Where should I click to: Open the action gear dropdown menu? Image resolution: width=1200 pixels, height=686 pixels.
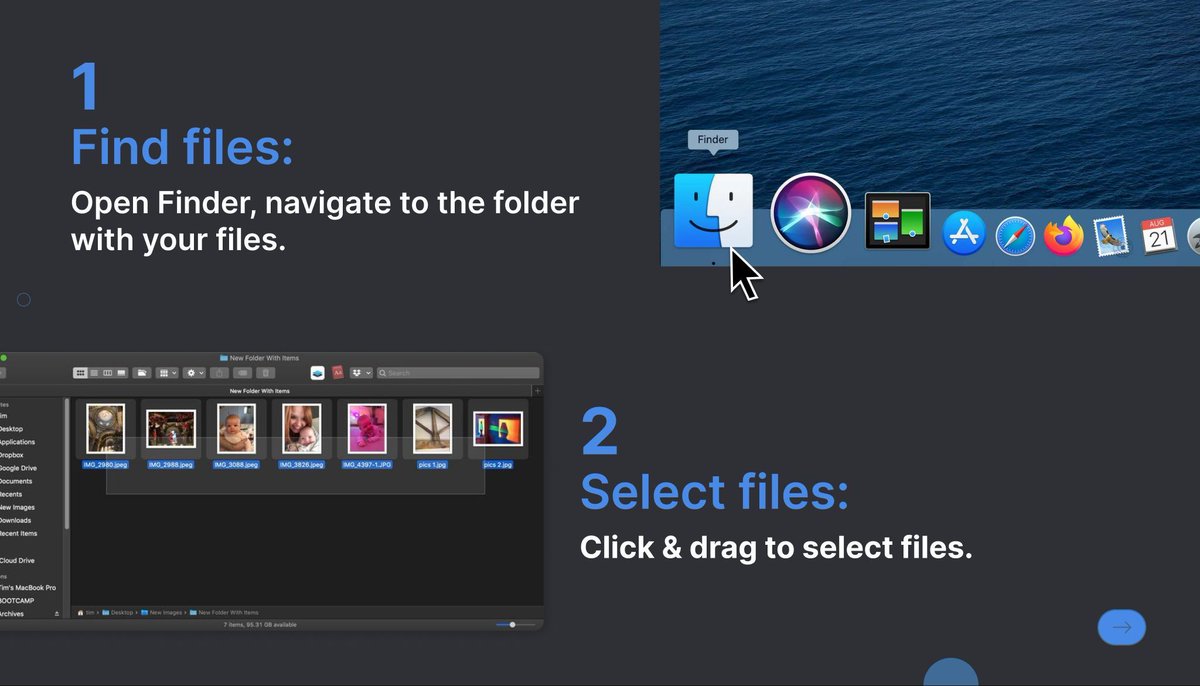click(193, 372)
